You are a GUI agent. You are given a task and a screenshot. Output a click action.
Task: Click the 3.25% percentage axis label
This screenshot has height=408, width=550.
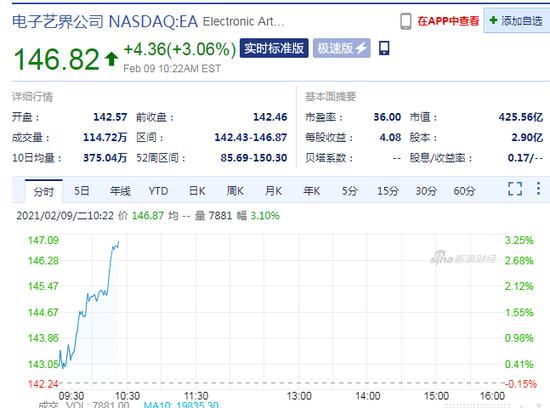pyautogui.click(x=519, y=240)
